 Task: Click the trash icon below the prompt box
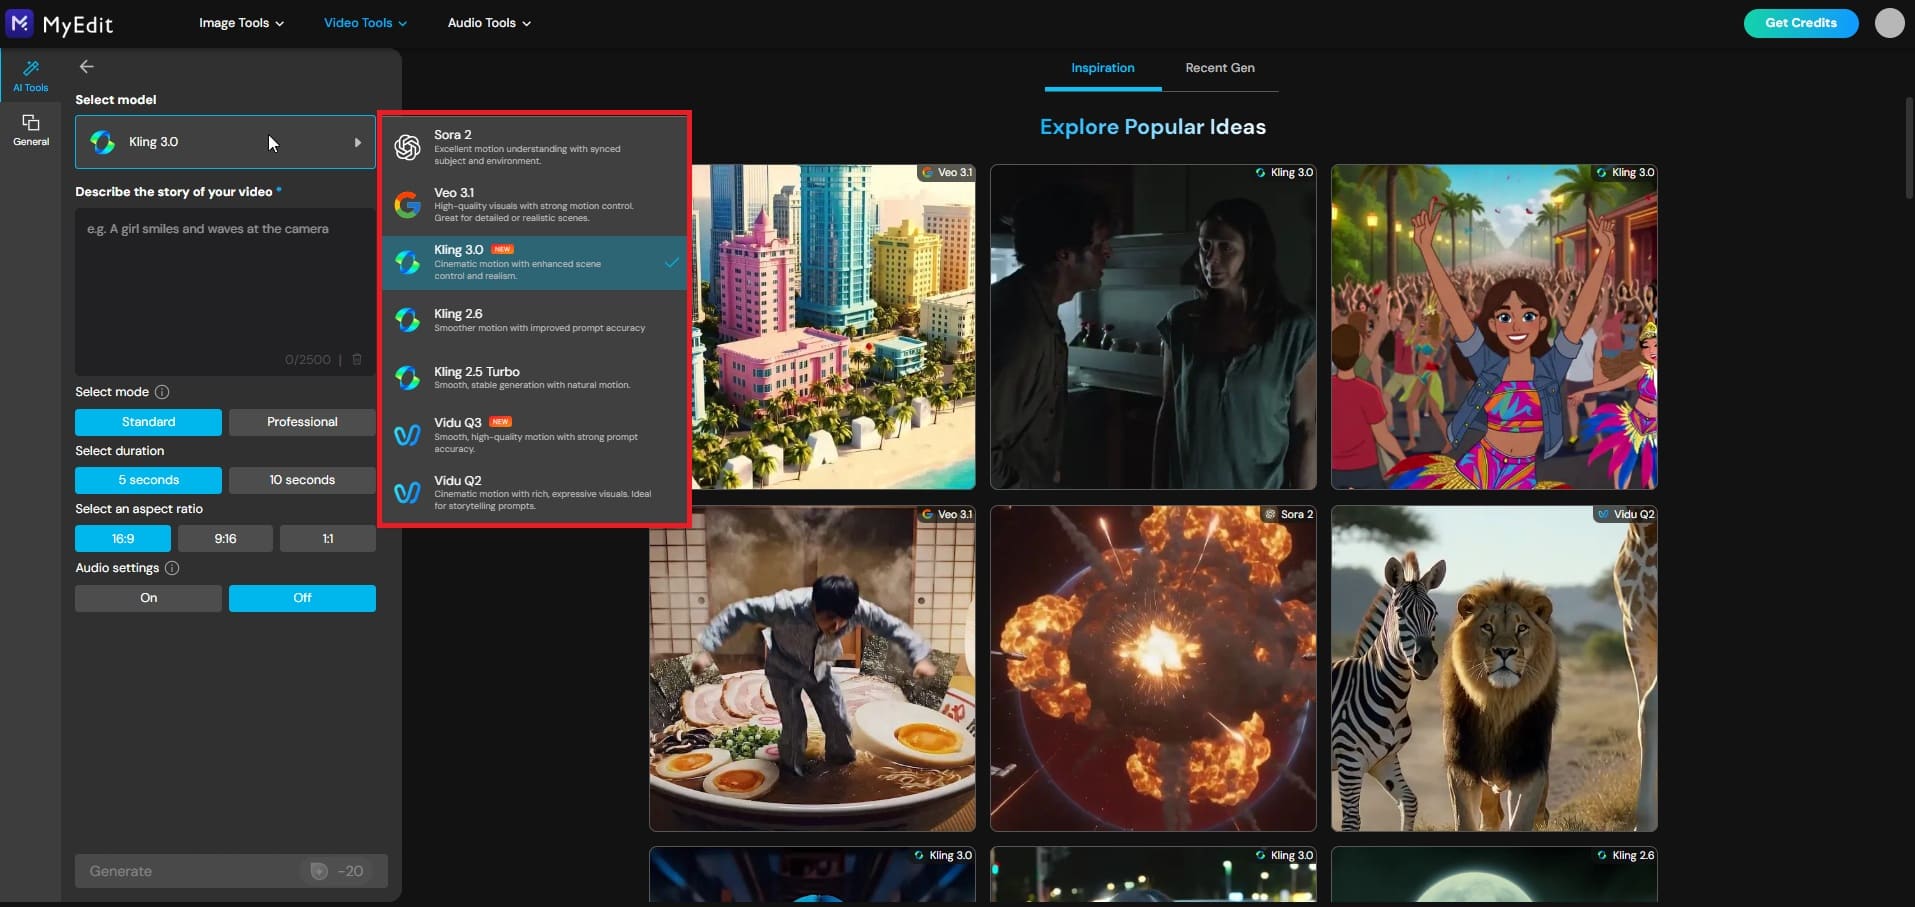point(356,359)
